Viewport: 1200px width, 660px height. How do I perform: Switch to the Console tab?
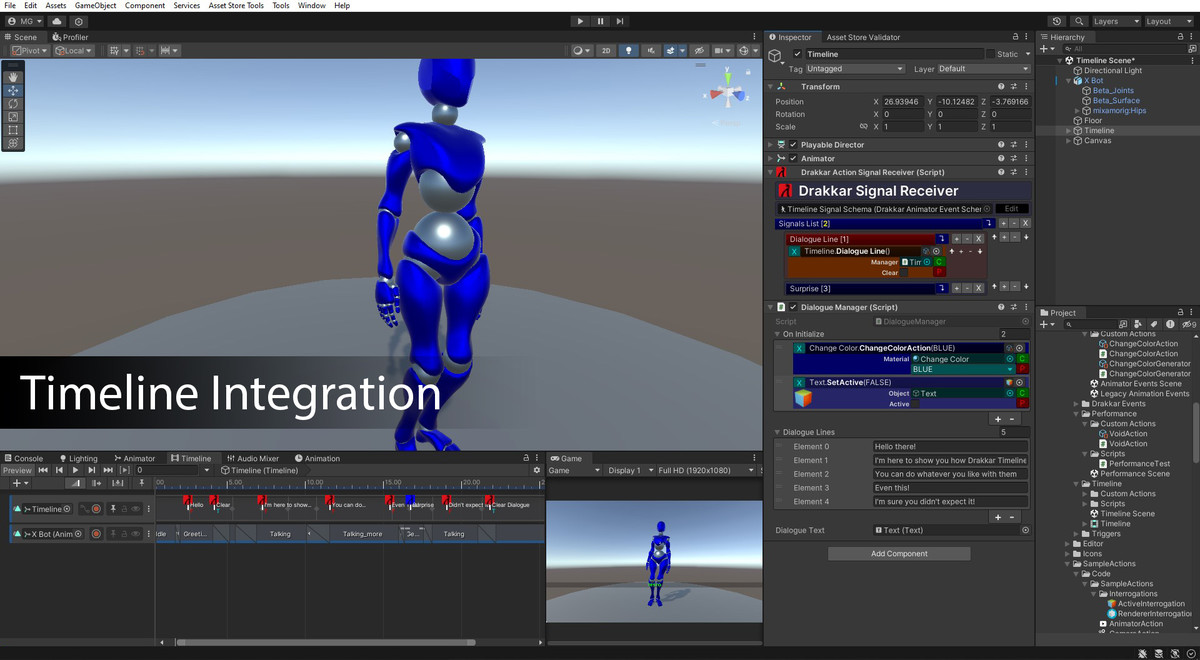(23, 458)
